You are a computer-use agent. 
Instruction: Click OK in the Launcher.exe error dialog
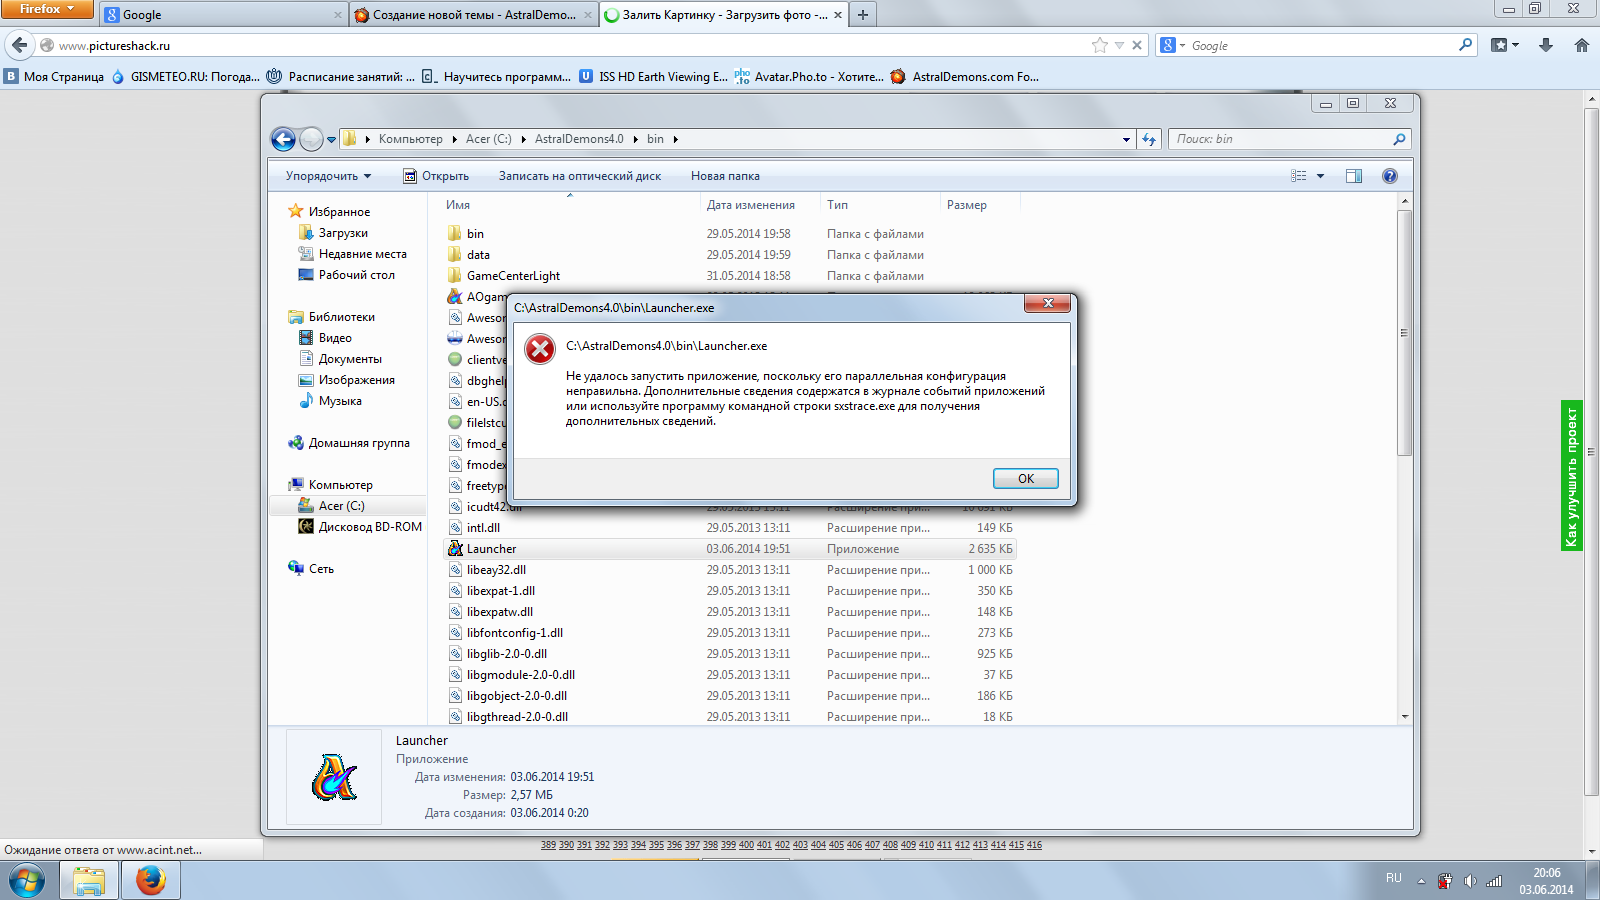pos(1025,479)
